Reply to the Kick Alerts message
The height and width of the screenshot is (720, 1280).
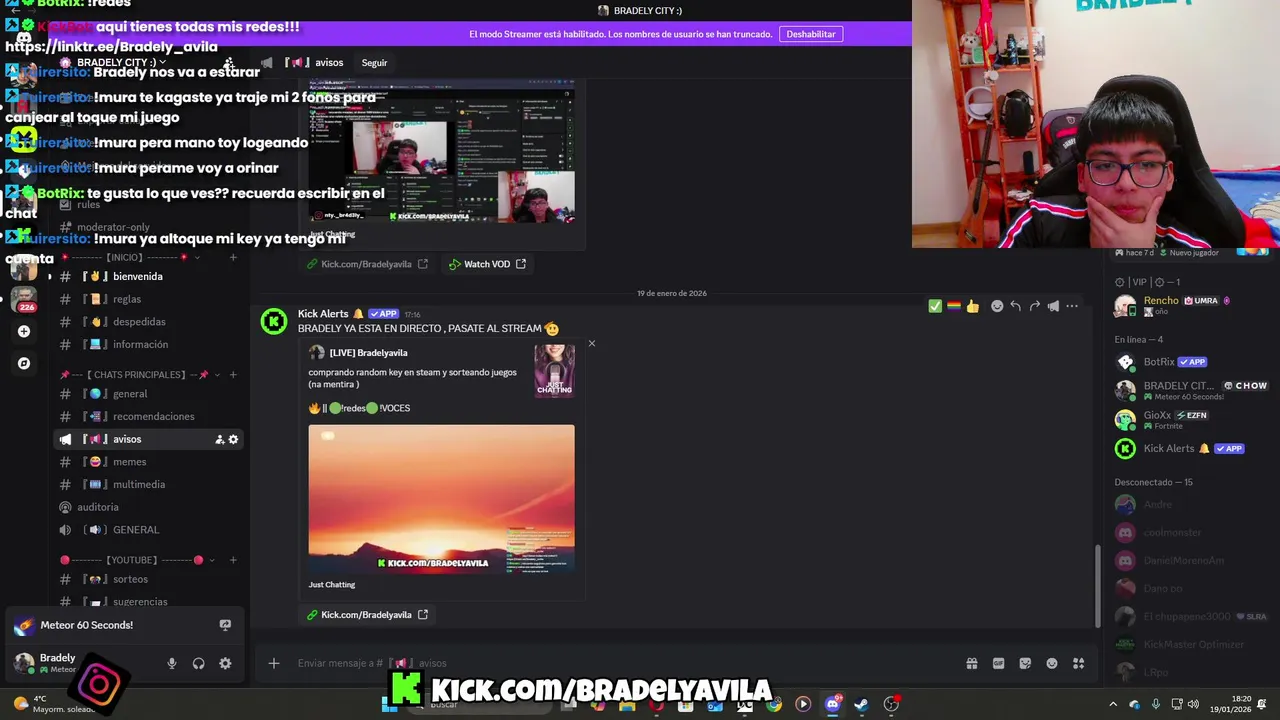(x=1015, y=306)
